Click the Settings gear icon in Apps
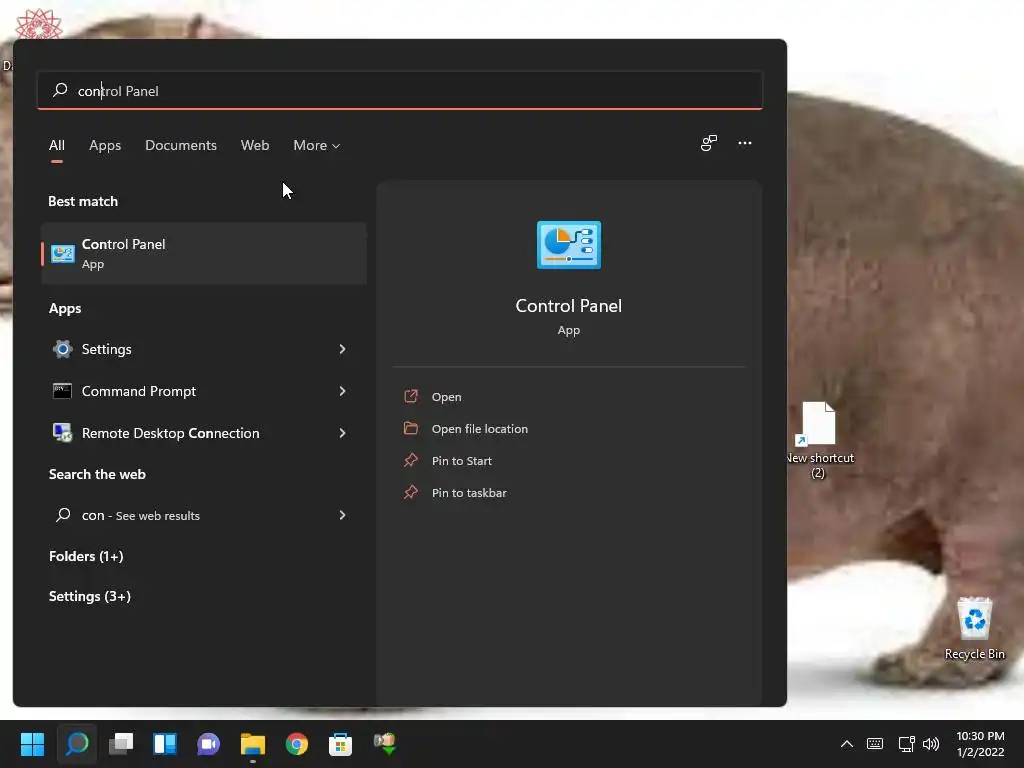This screenshot has height=768, width=1024. (x=63, y=349)
